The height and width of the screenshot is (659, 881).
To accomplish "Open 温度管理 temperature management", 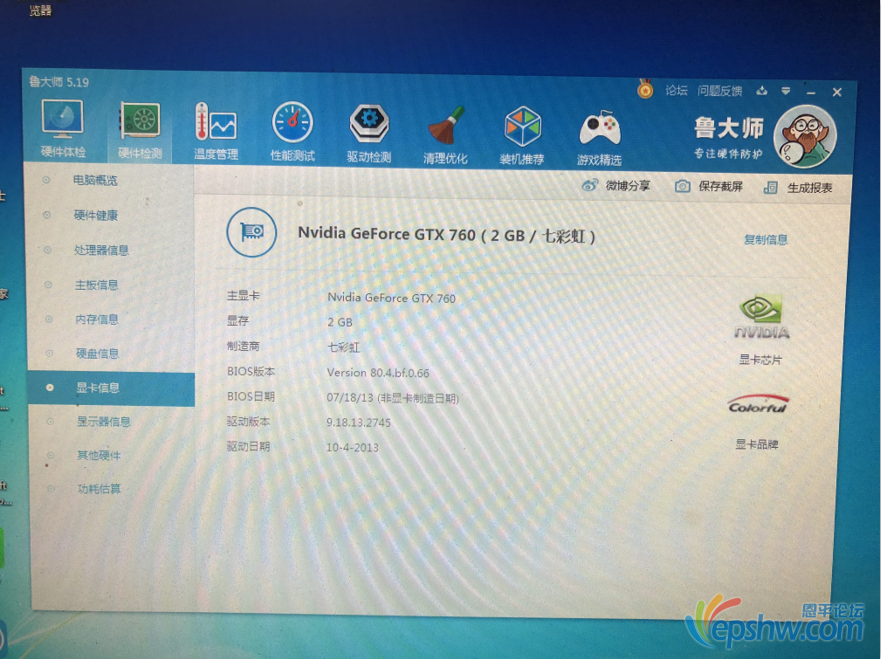I will click(x=216, y=131).
